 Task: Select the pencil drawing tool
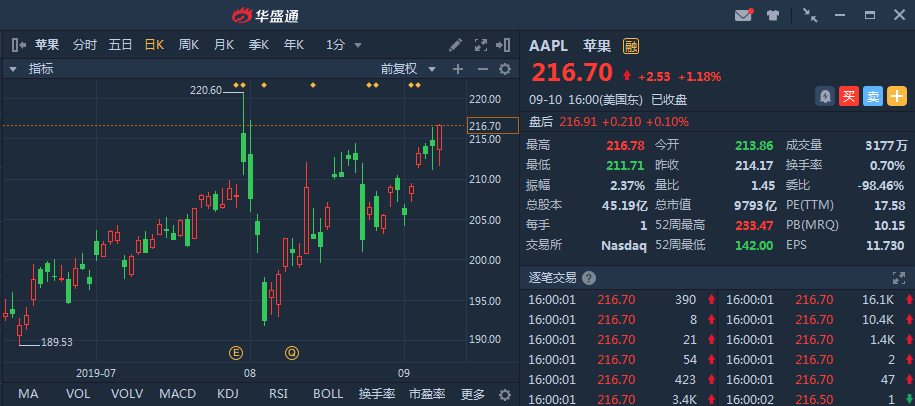click(456, 45)
